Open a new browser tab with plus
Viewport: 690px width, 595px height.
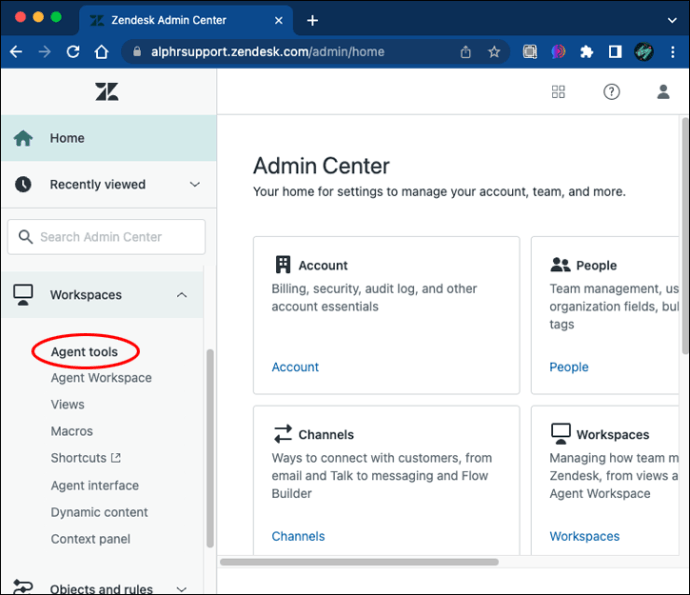(312, 20)
